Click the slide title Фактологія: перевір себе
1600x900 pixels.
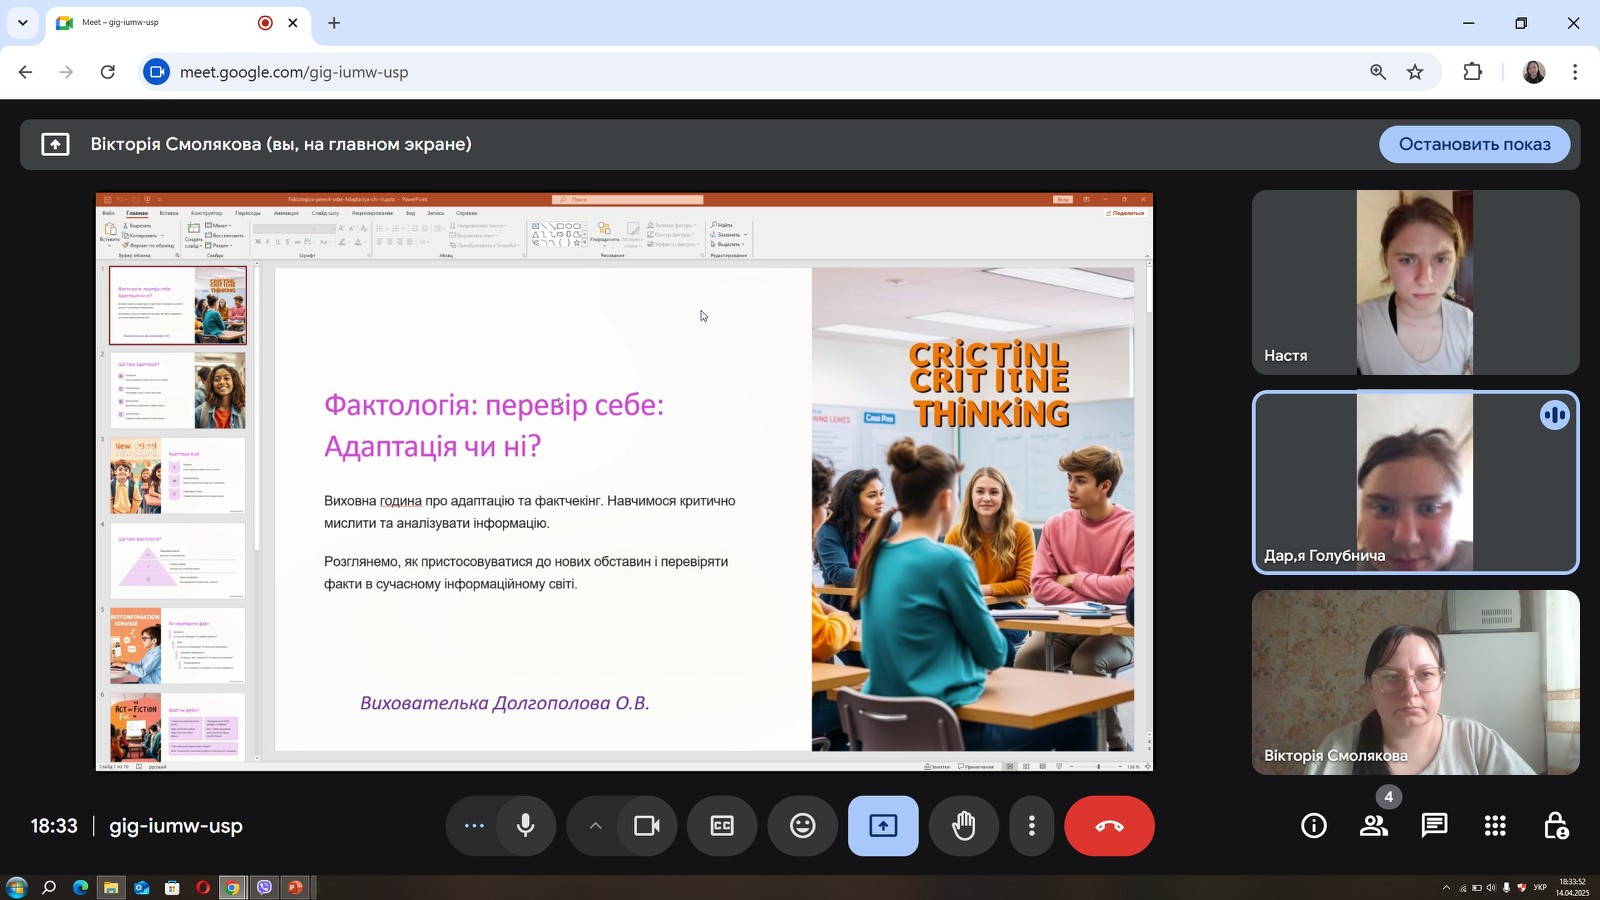[494, 425]
